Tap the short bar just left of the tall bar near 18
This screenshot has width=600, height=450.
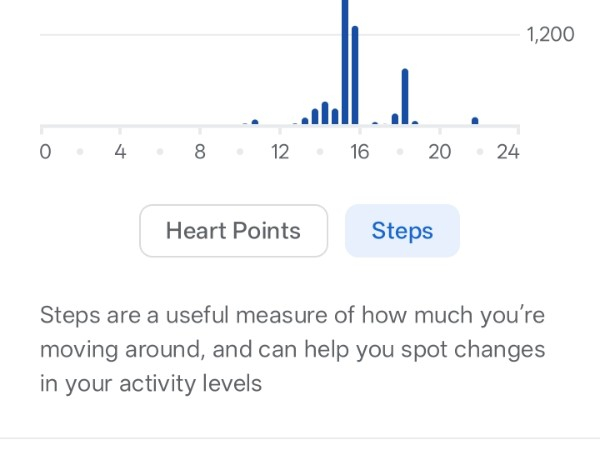click(395, 119)
